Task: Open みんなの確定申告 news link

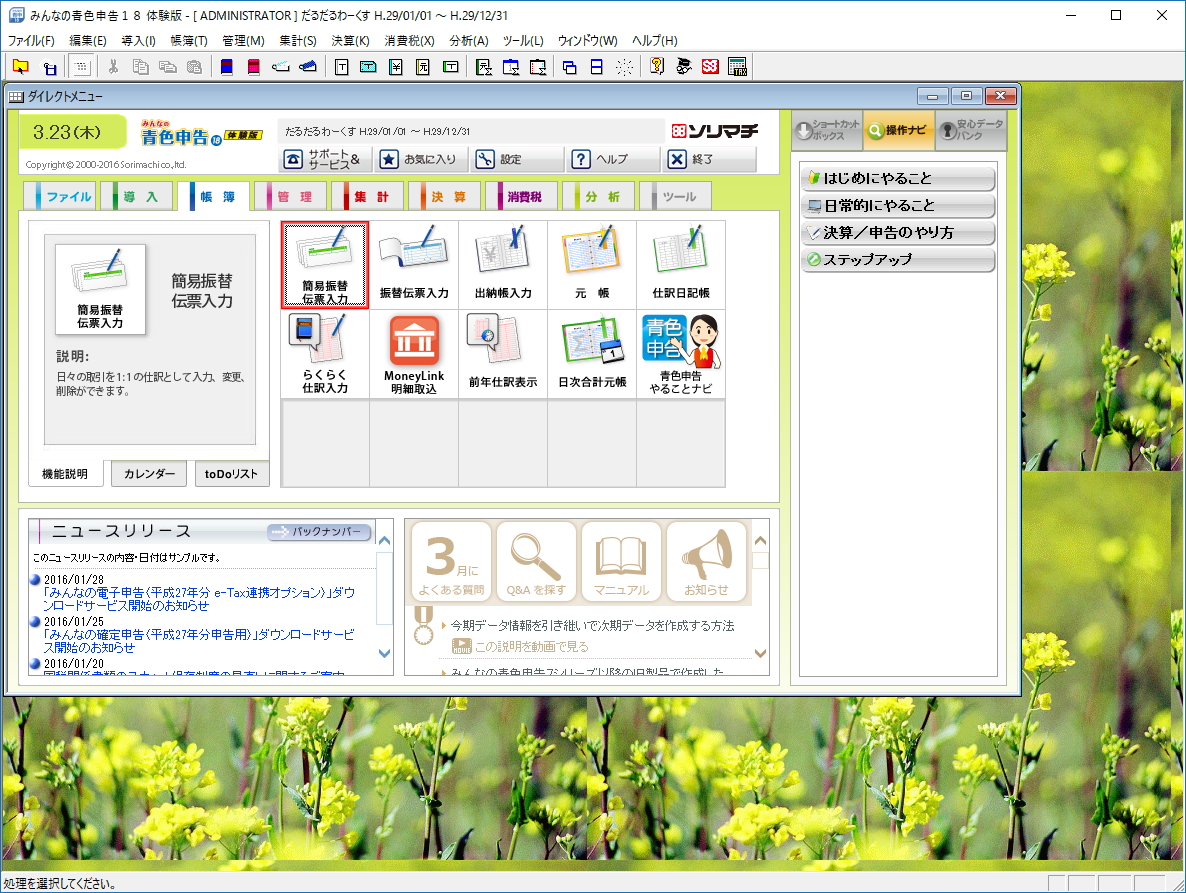Action: pos(199,641)
